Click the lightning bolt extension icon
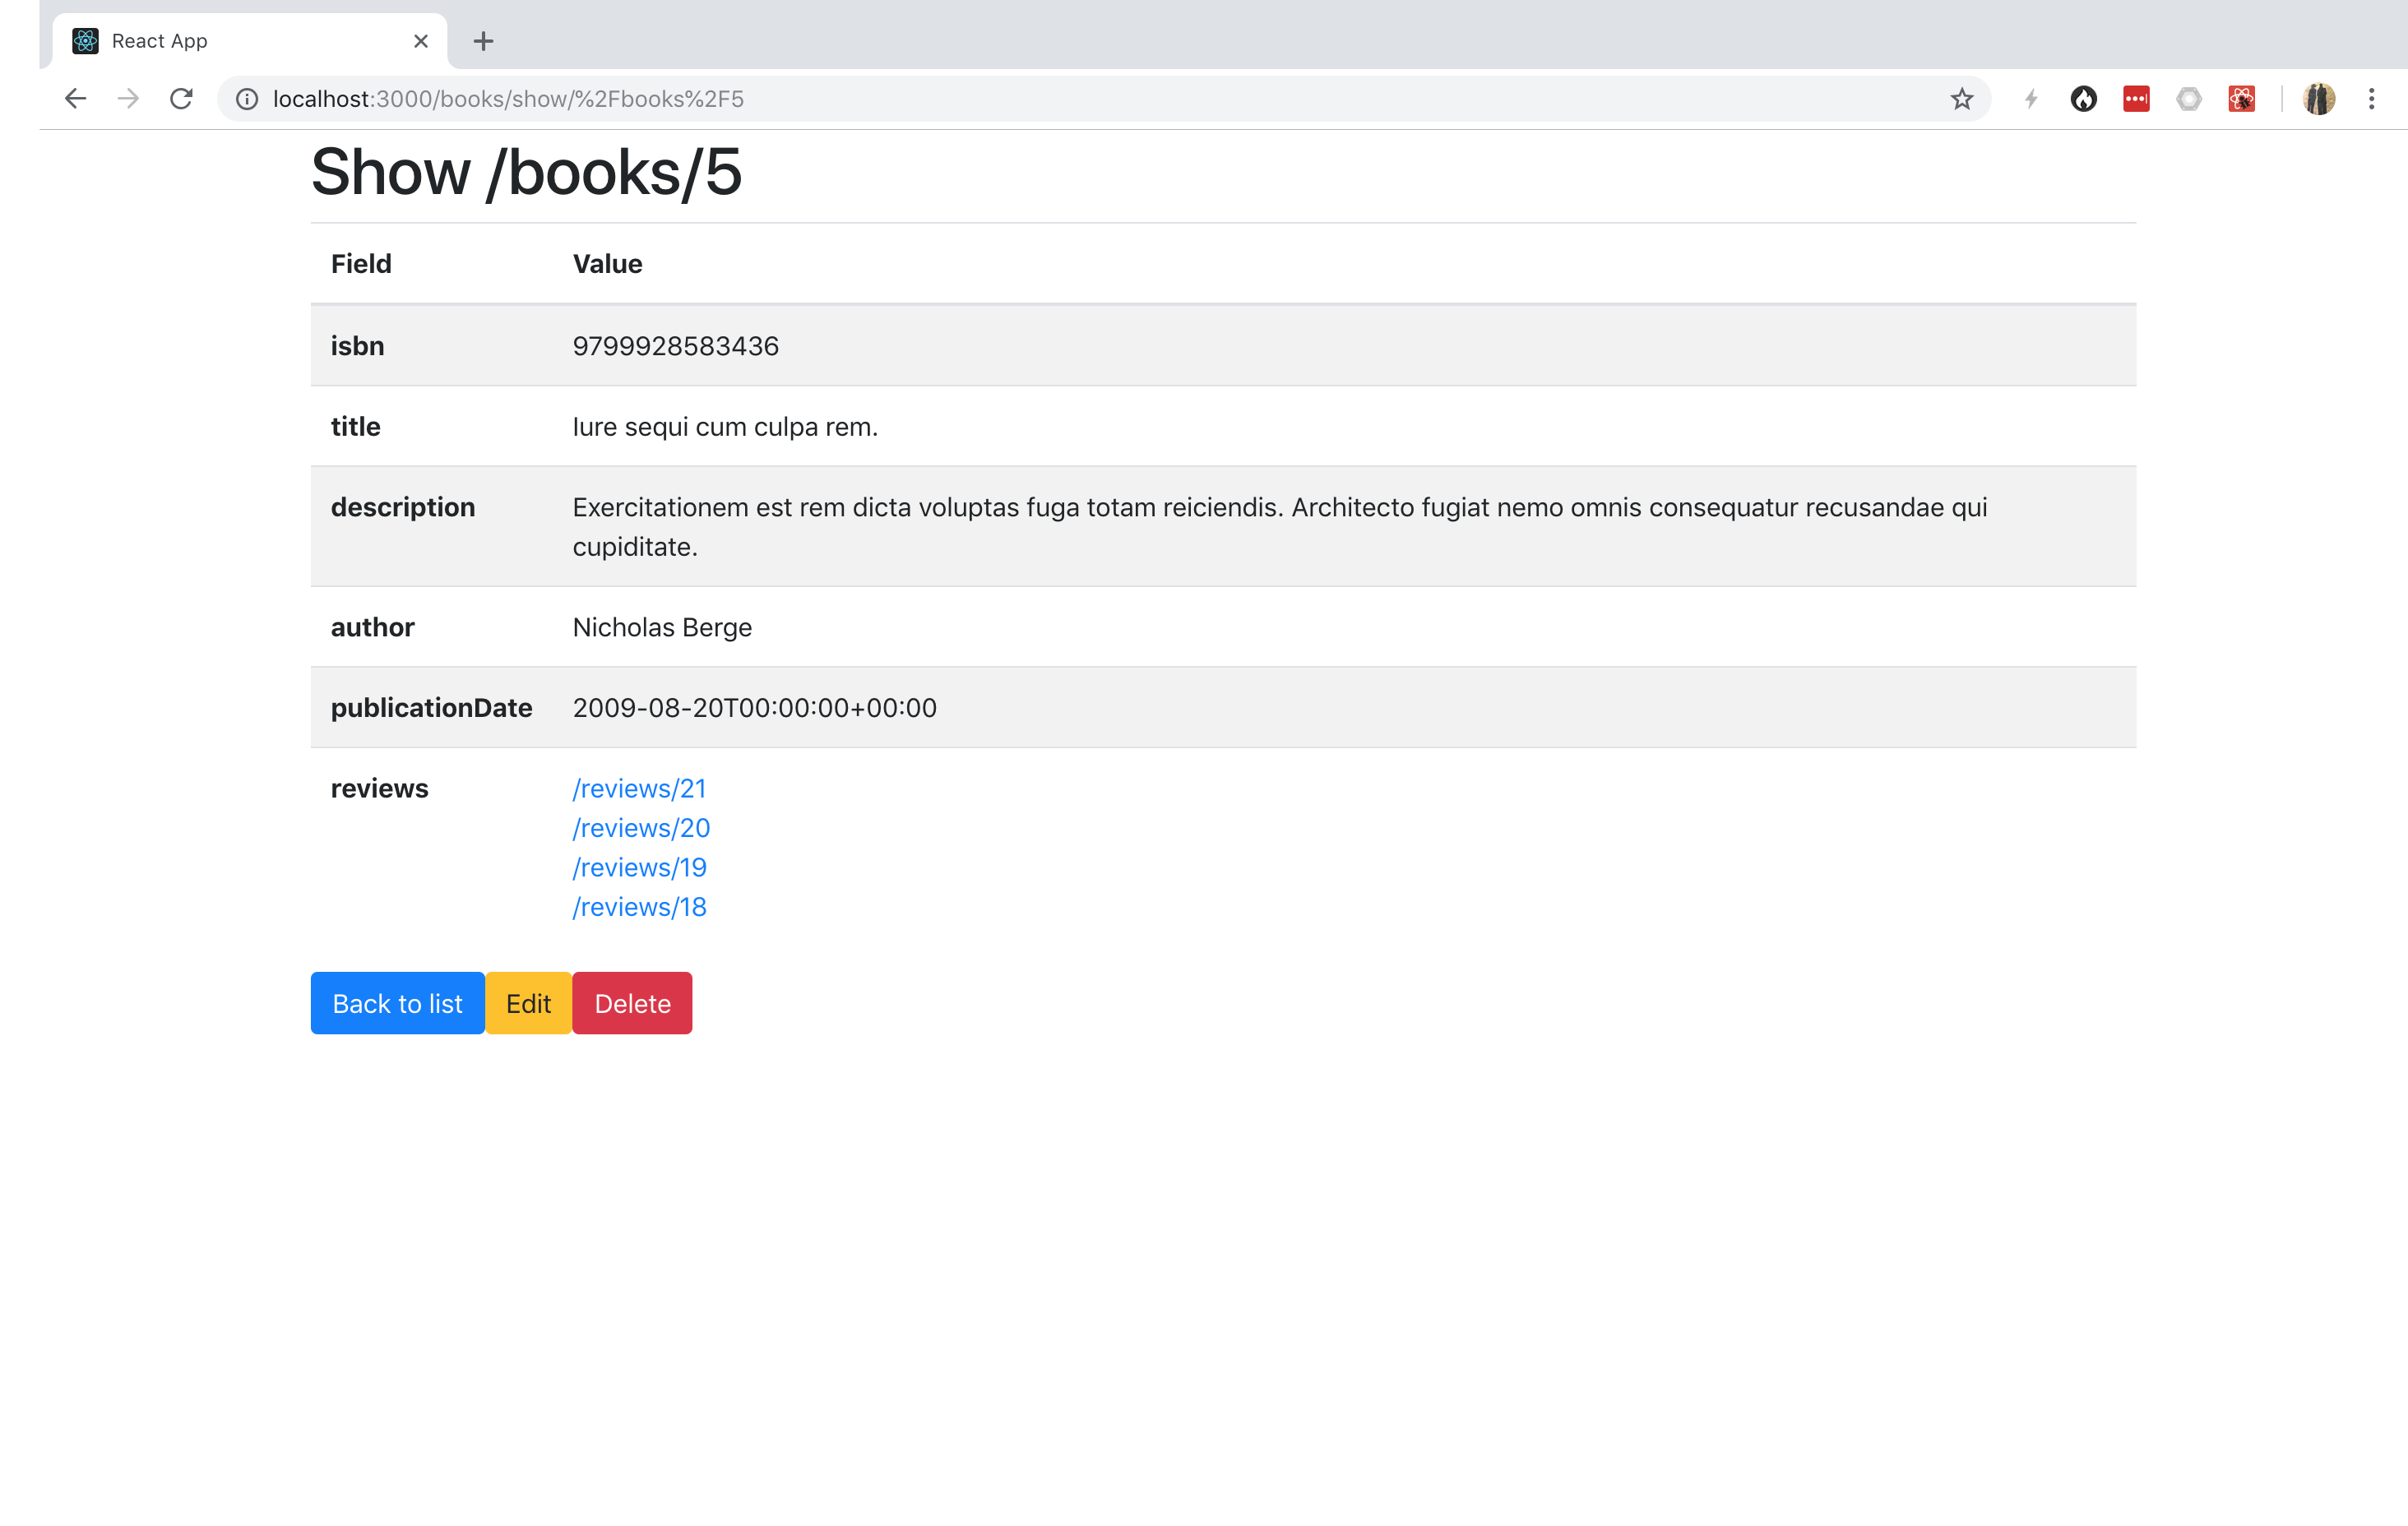 [x=2030, y=98]
